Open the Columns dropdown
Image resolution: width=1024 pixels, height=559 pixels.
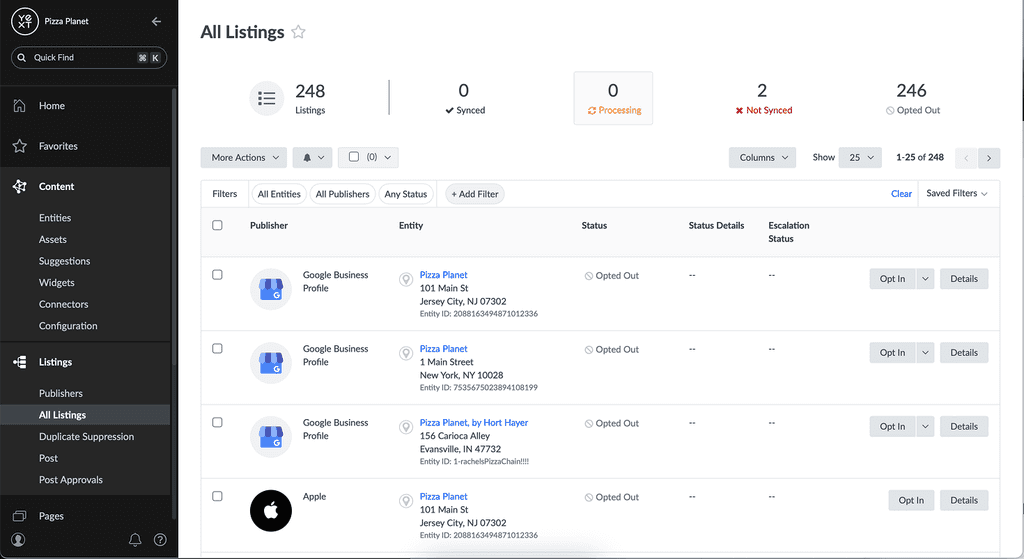tap(762, 157)
